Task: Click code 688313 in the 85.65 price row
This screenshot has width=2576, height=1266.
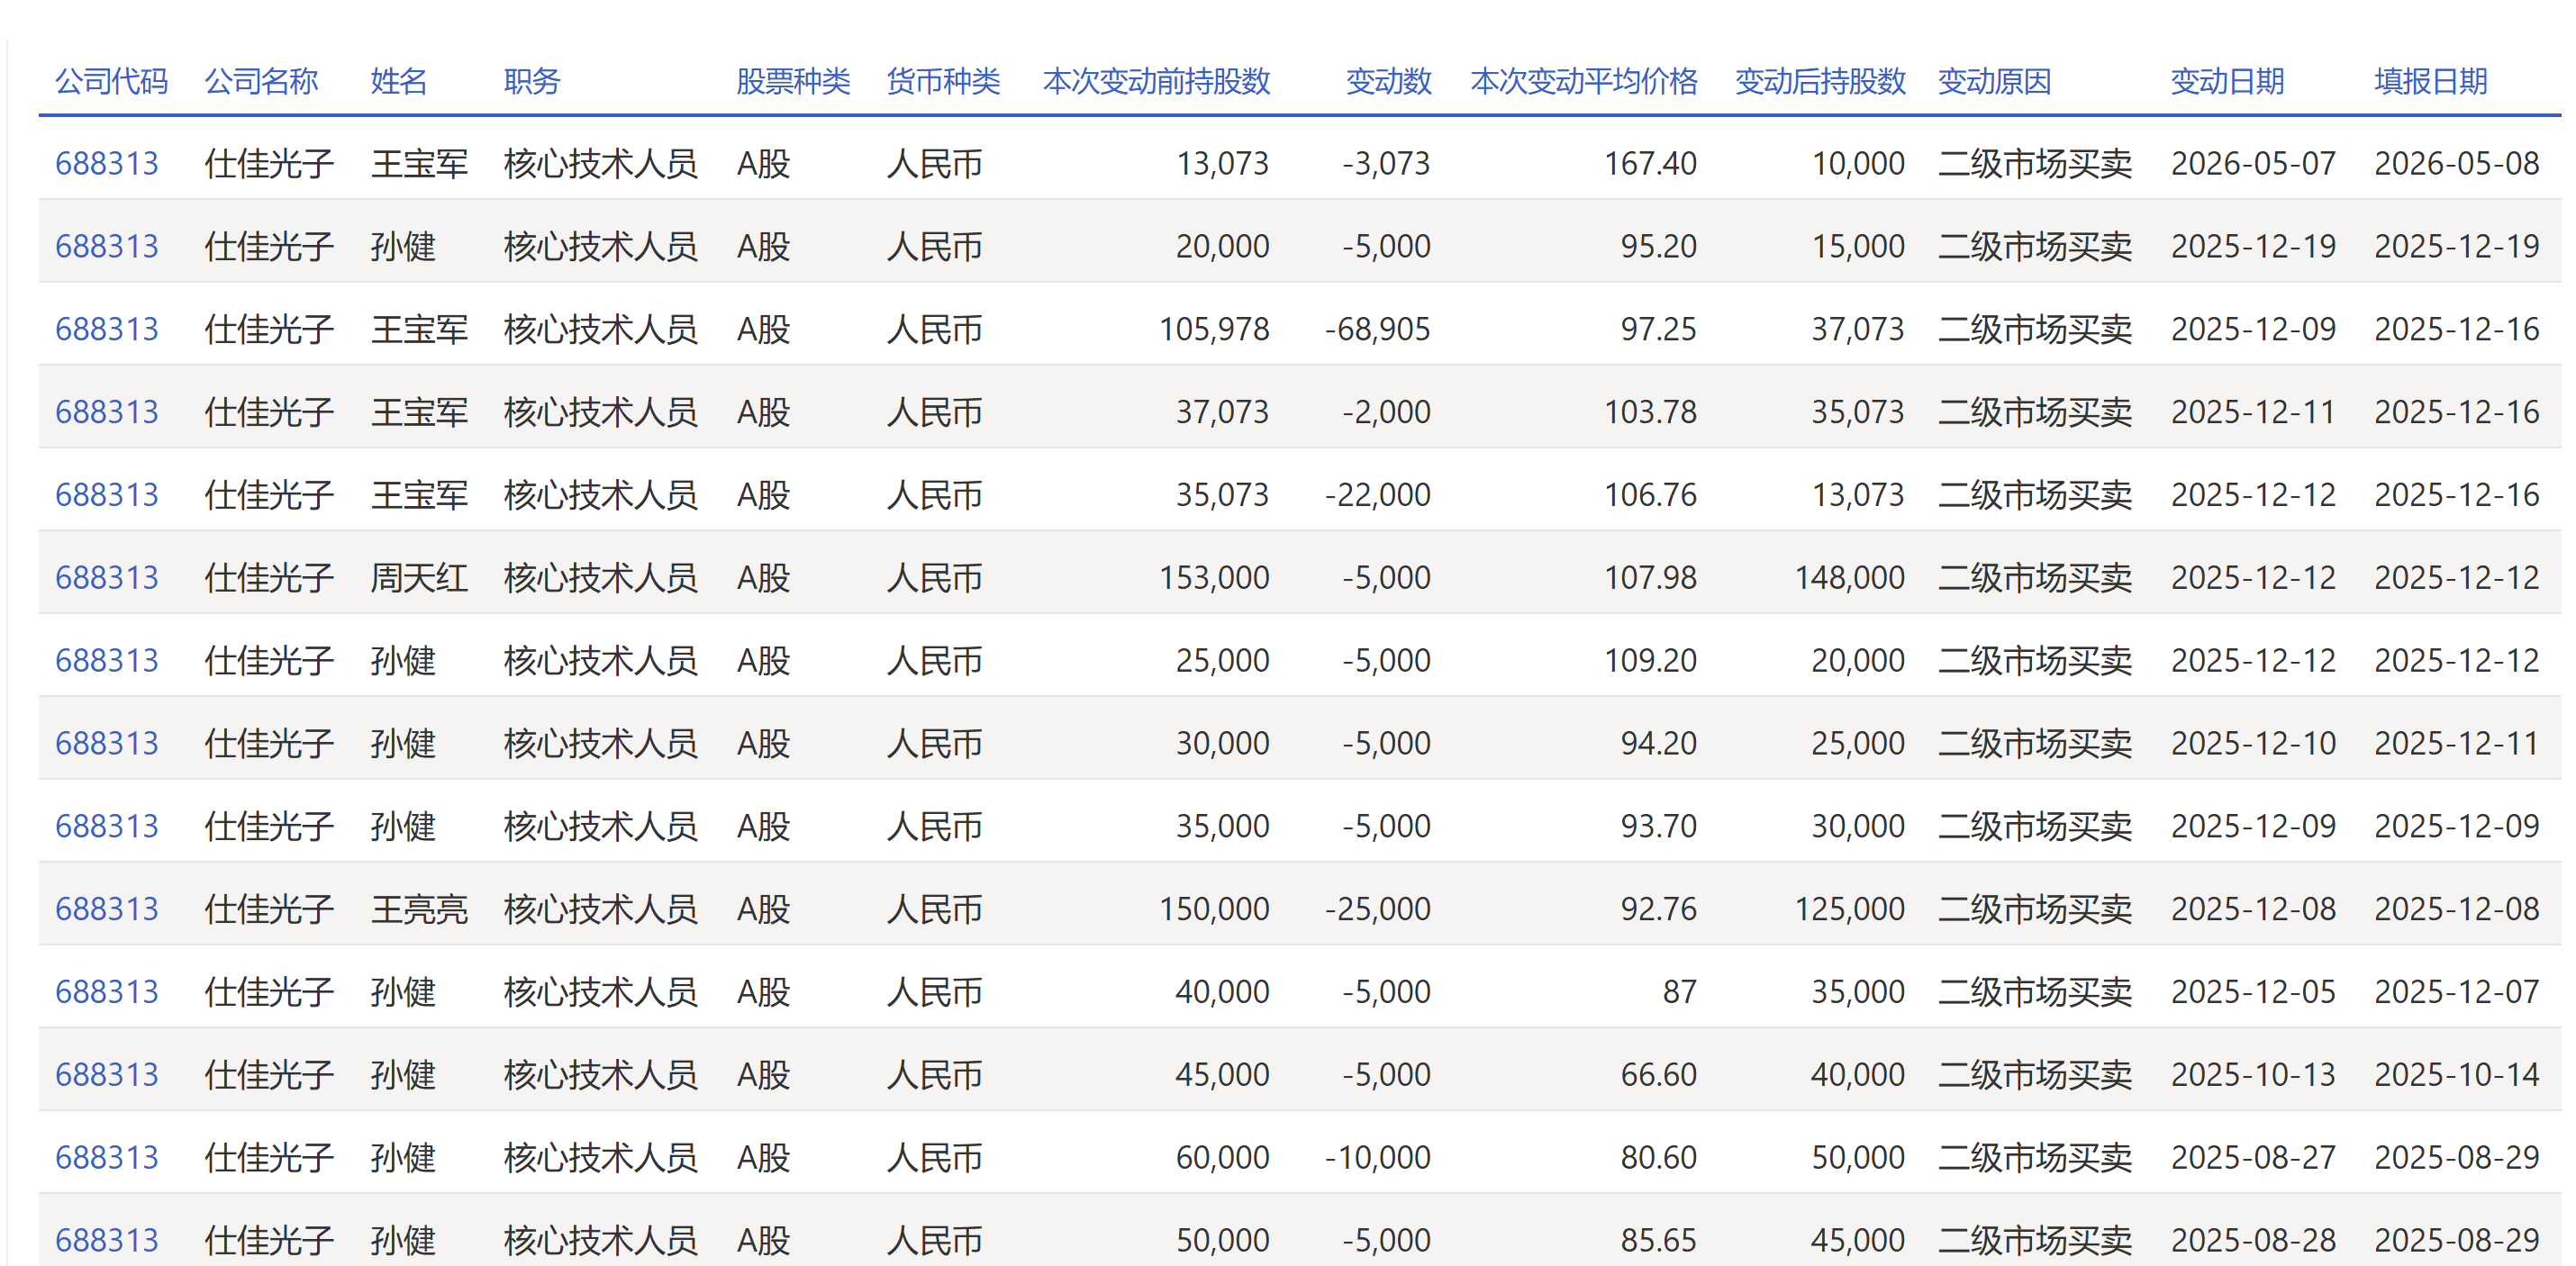Action: (107, 1240)
